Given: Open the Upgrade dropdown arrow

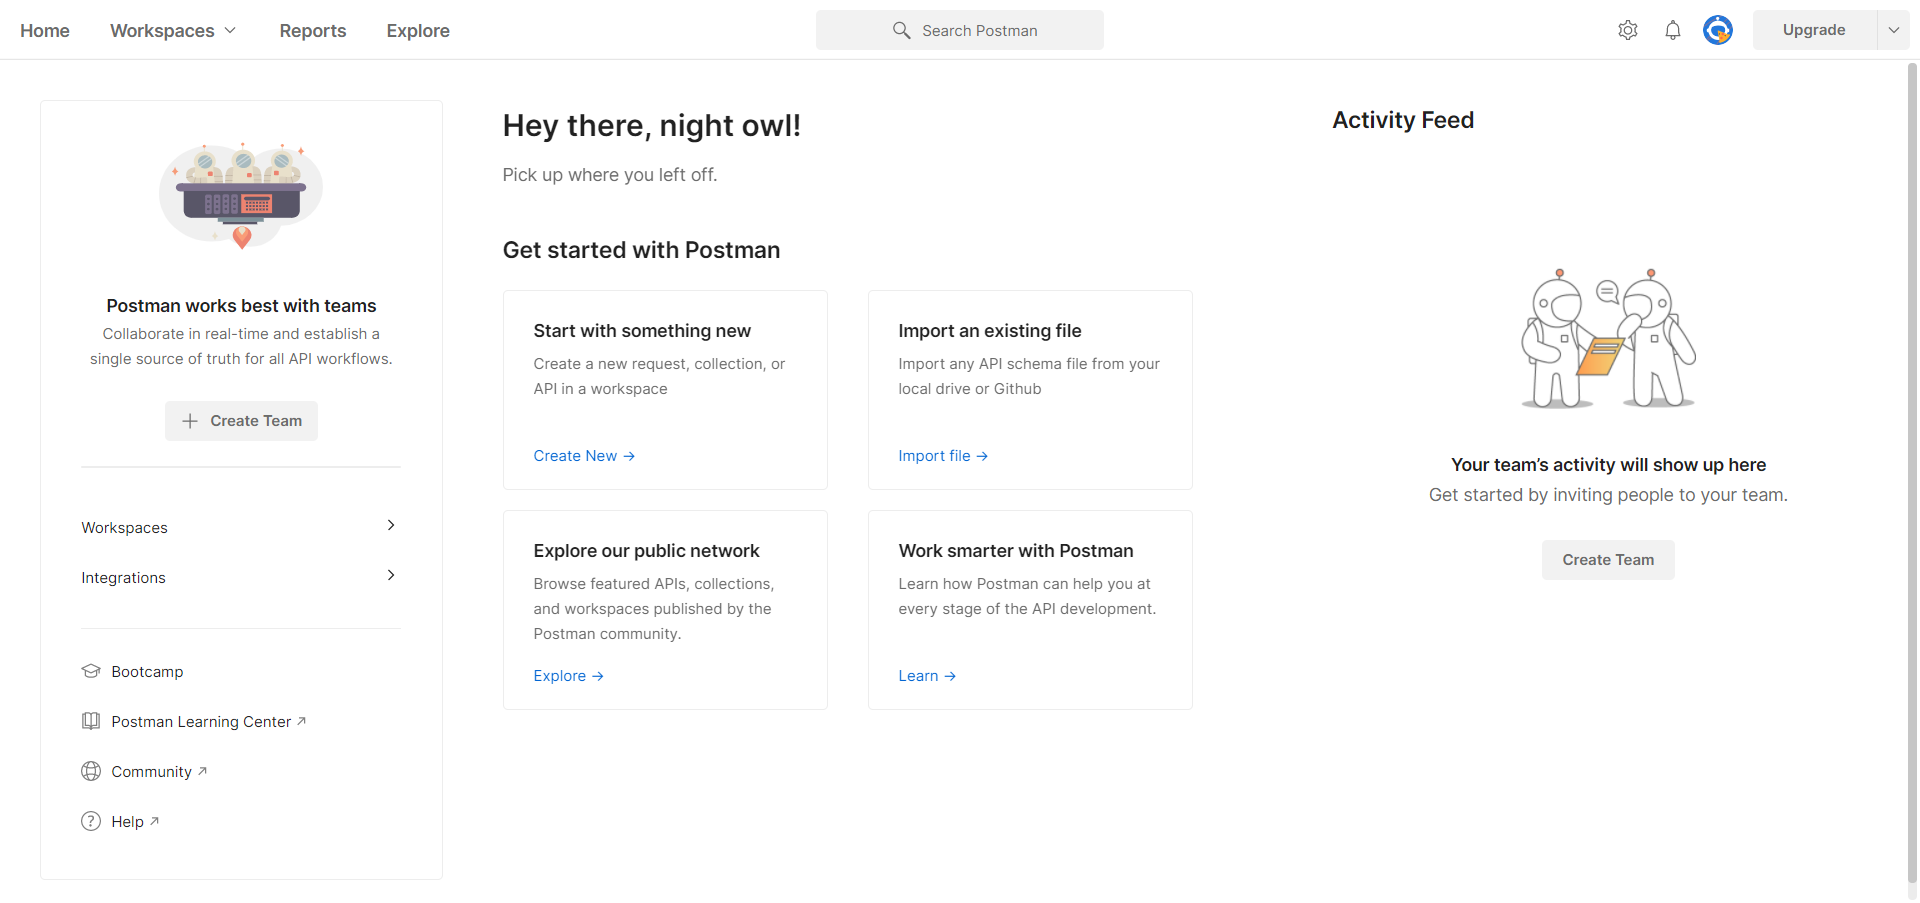Looking at the screenshot, I should click(1893, 30).
